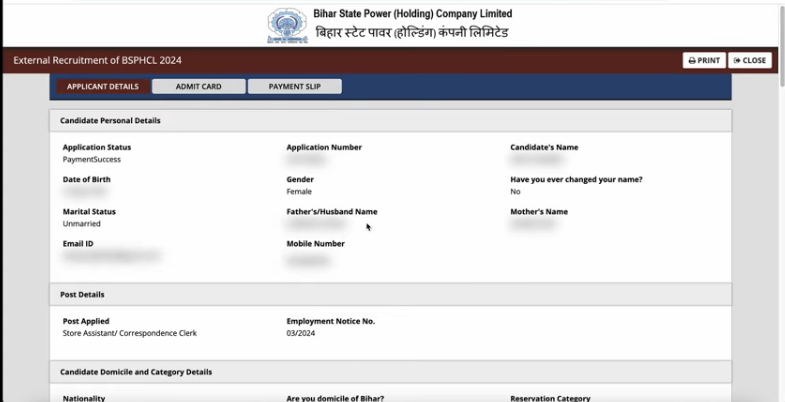Screen dimensions: 785x402
Task: Click 'No' under name change question
Action: [515, 192]
